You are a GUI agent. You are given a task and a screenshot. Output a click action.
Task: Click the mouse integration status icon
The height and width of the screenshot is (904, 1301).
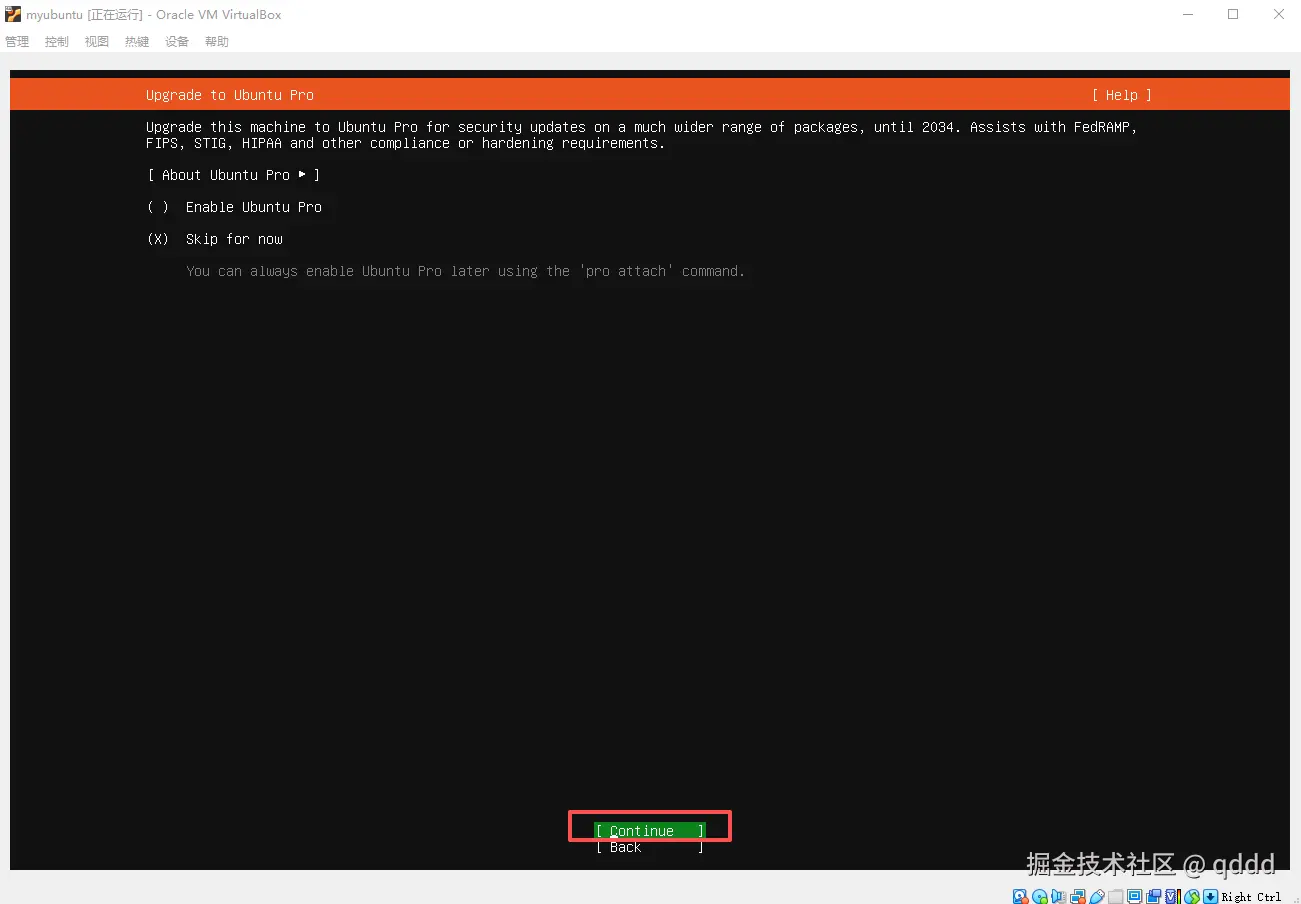pyautogui.click(x=1192, y=896)
